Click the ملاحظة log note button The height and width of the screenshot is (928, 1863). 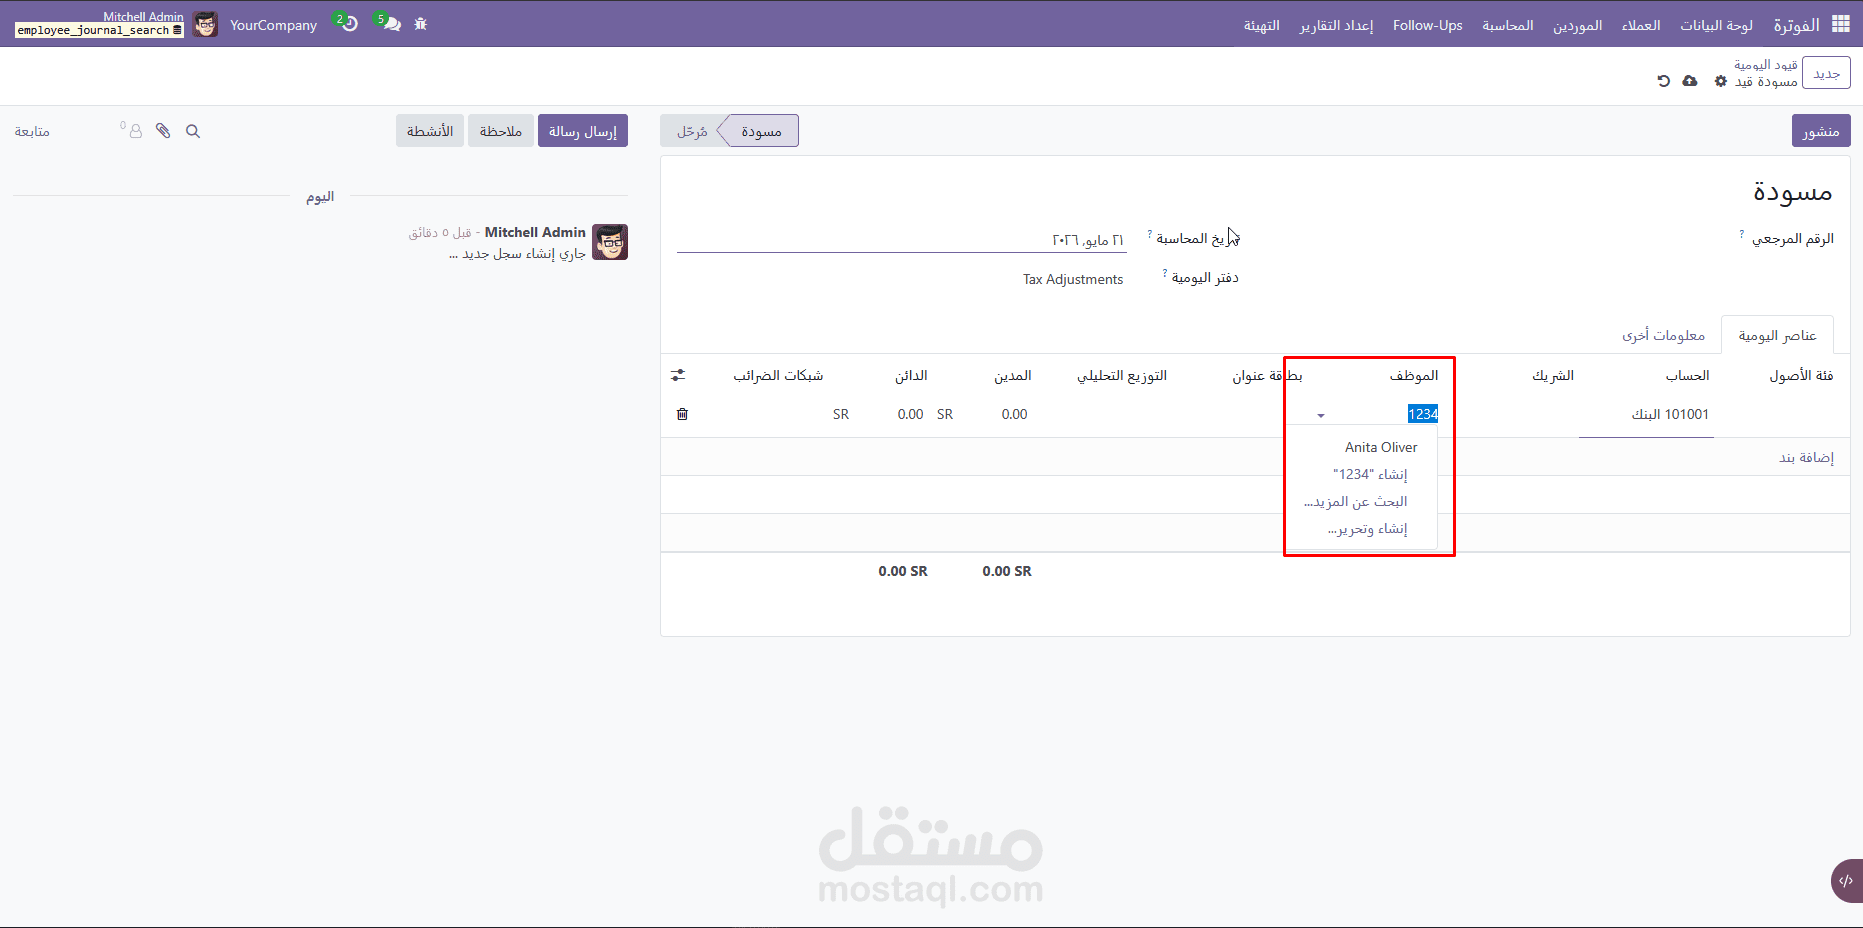pyautogui.click(x=501, y=131)
